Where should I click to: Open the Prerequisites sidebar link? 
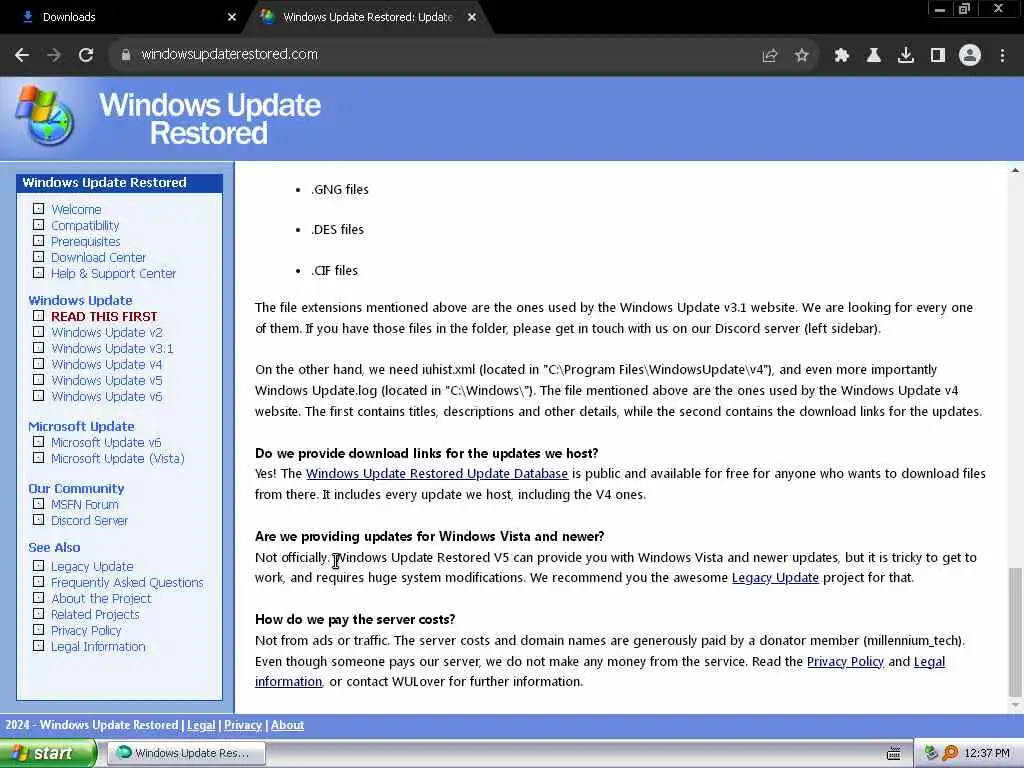click(x=86, y=242)
